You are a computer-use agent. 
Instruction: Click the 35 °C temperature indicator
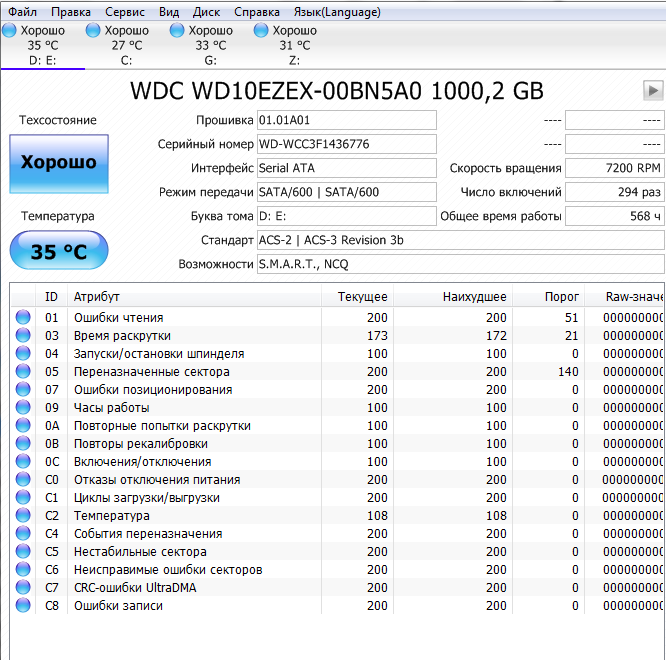tap(59, 251)
